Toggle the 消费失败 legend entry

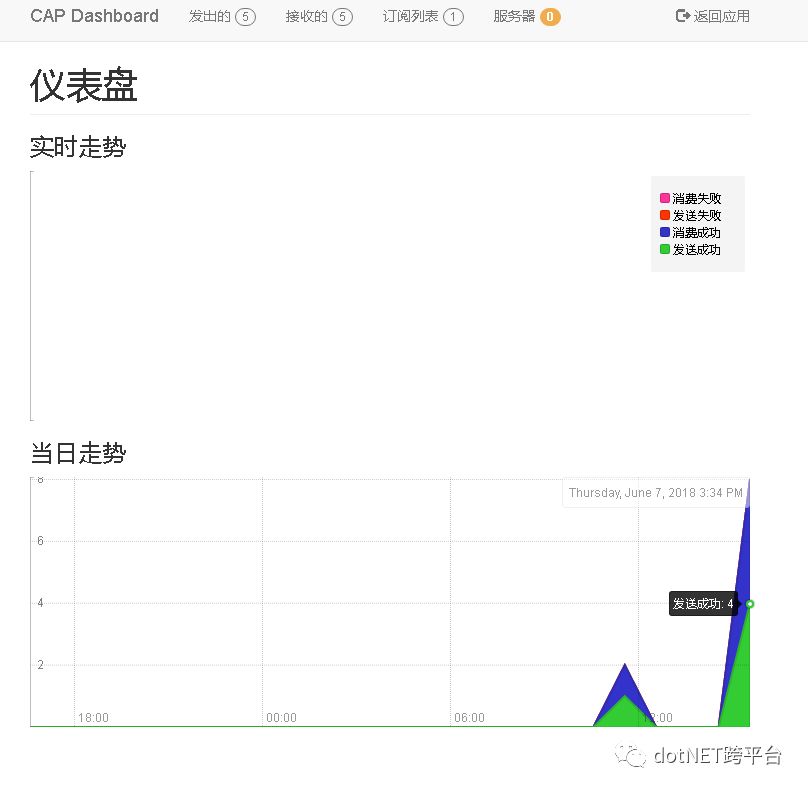click(690, 197)
